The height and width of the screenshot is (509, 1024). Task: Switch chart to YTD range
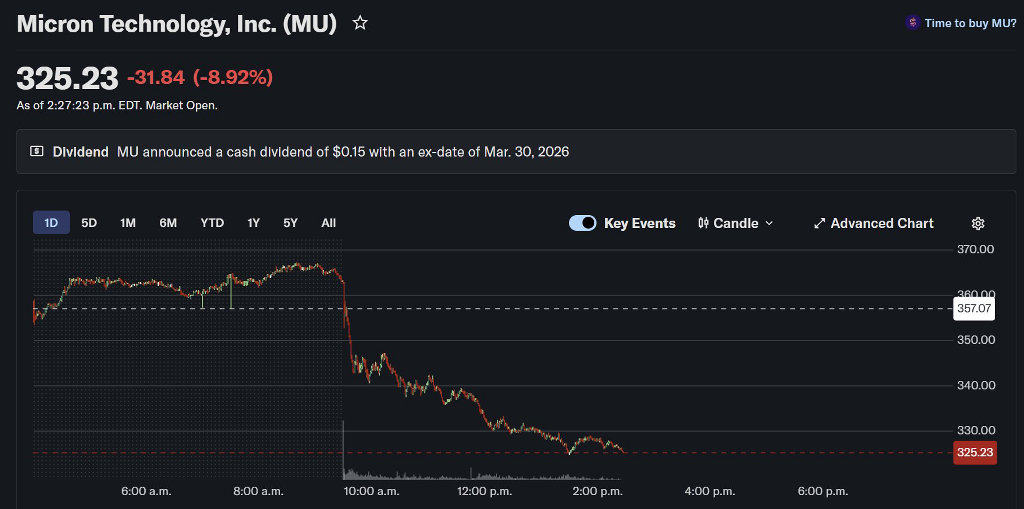point(212,223)
